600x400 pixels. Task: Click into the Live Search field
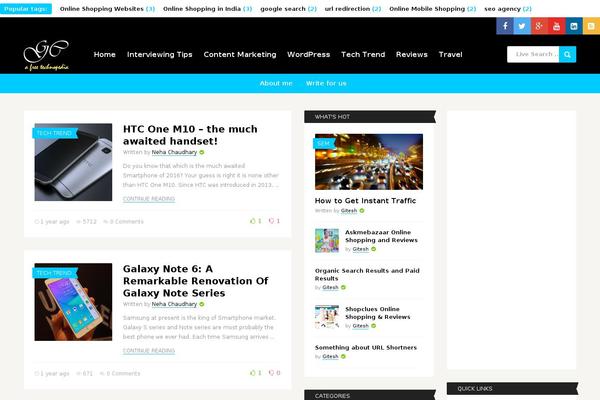pyautogui.click(x=533, y=54)
